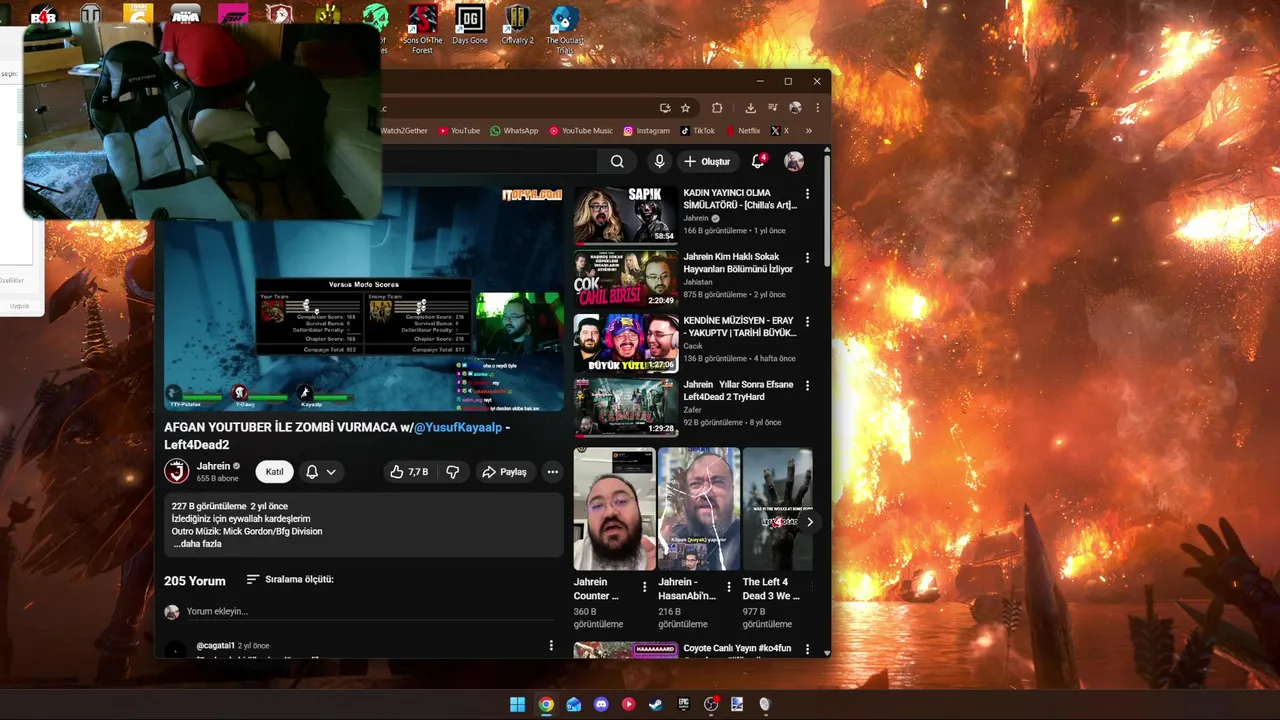
Task: Open Instagram bookmark
Action: pyautogui.click(x=647, y=131)
